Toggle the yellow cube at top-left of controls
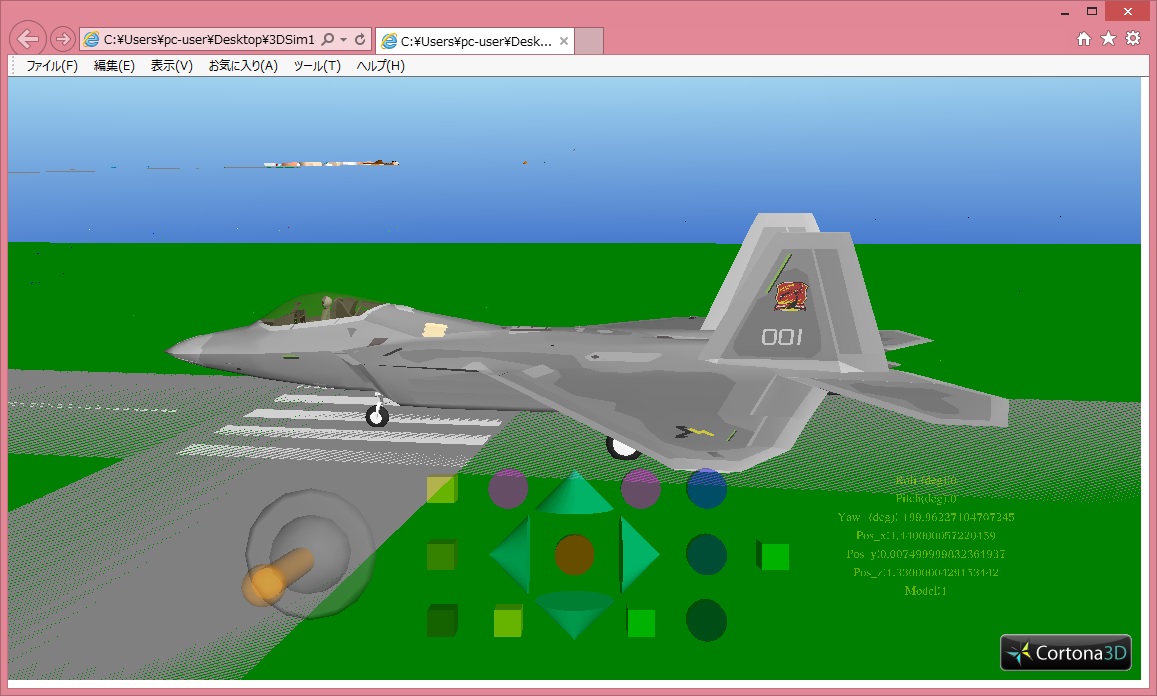Image resolution: width=1157 pixels, height=696 pixels. pos(441,489)
